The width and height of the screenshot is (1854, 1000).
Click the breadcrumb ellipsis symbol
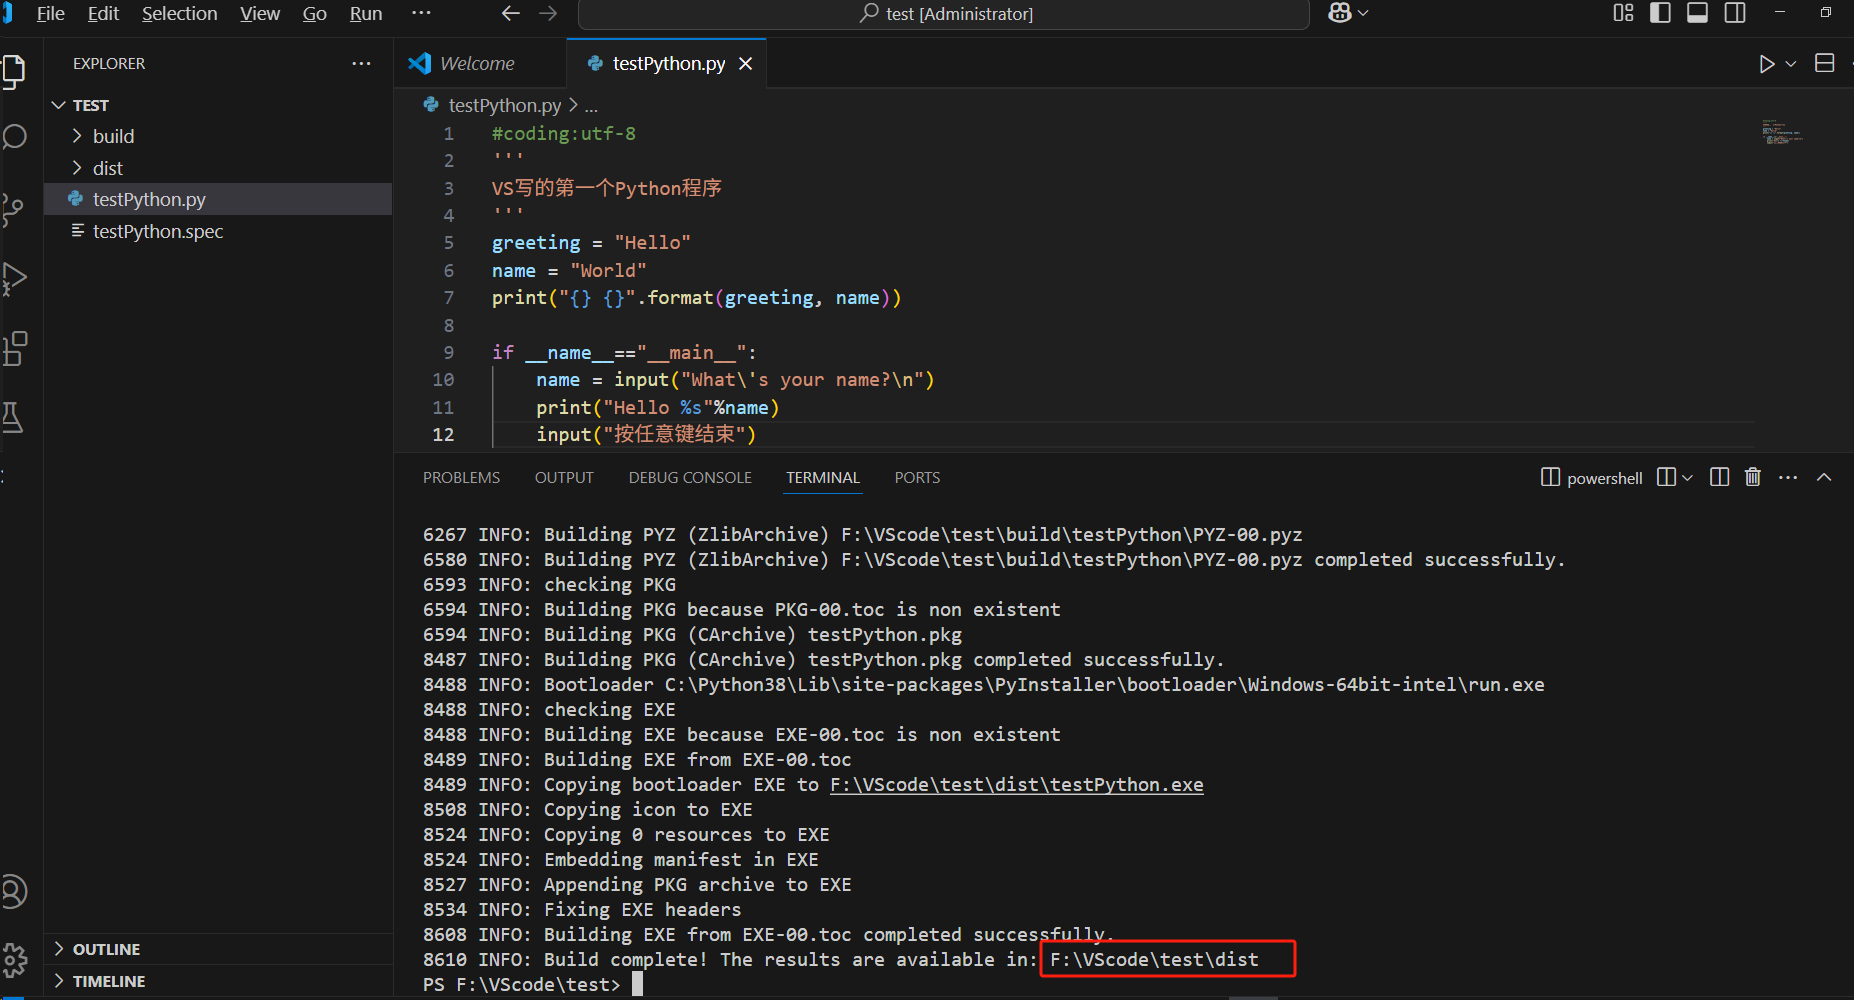(x=591, y=106)
